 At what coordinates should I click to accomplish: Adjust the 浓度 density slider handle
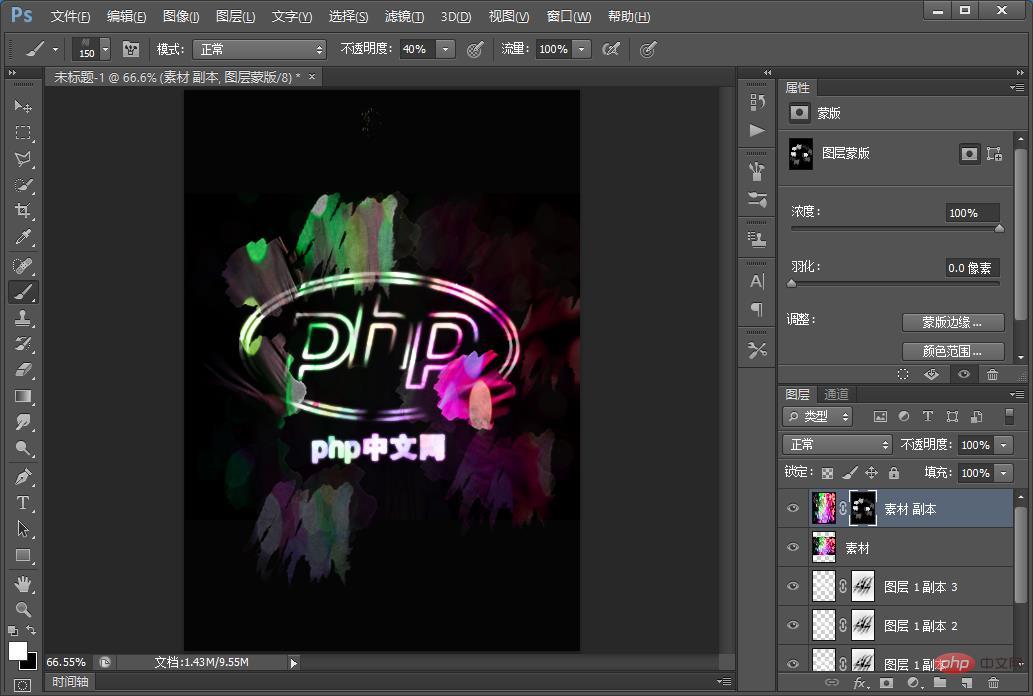(999, 228)
